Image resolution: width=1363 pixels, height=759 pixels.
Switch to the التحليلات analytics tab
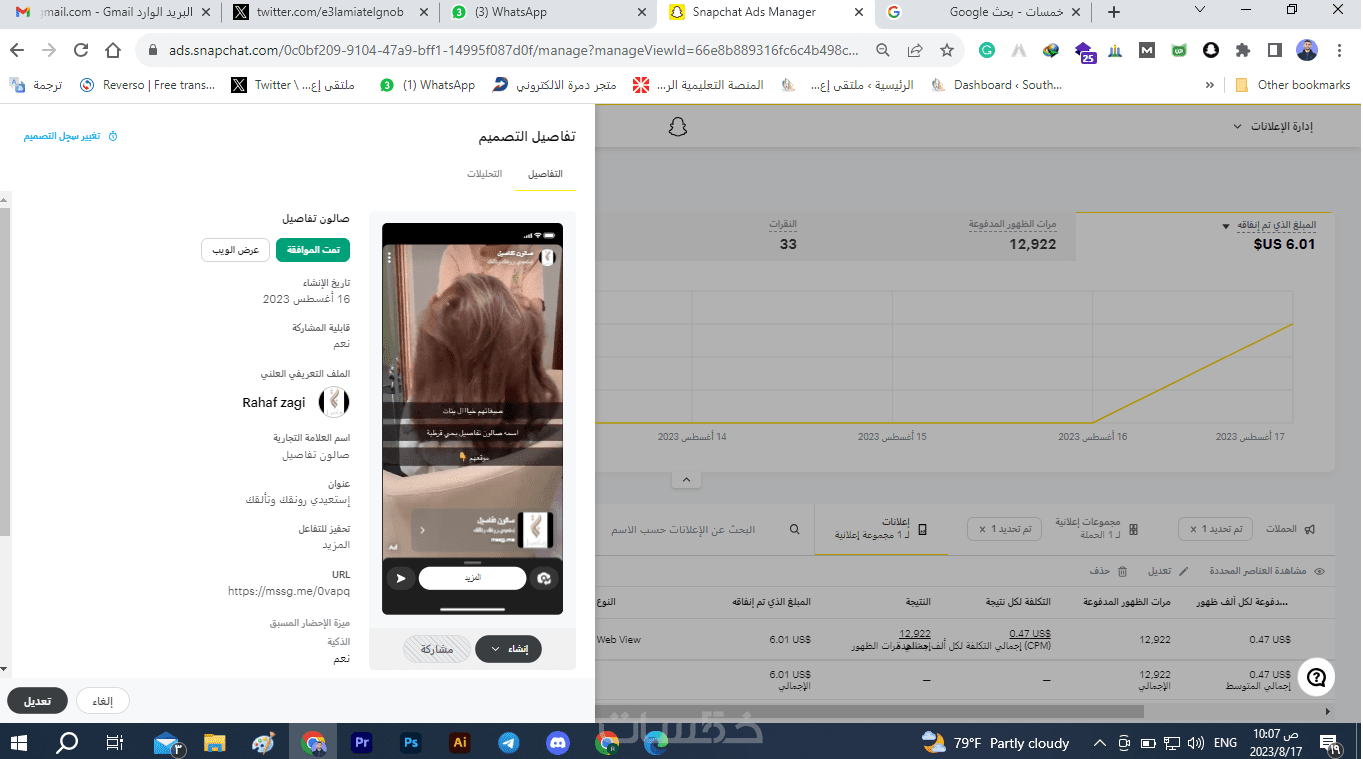pyautogui.click(x=484, y=174)
